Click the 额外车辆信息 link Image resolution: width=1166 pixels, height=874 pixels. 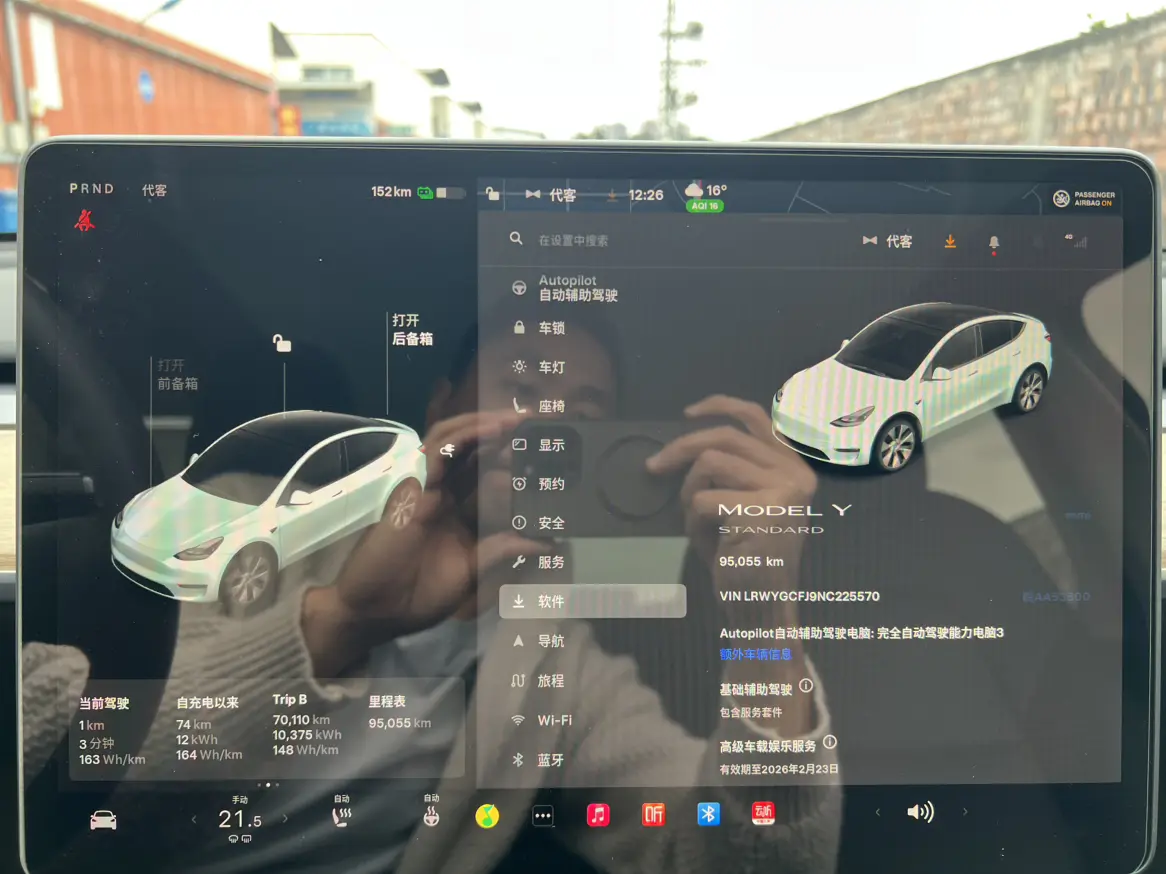point(755,654)
